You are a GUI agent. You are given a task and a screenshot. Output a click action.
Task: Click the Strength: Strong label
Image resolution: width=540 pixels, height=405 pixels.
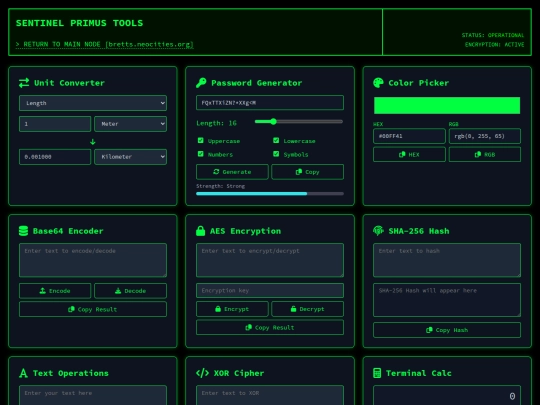pyautogui.click(x=220, y=186)
